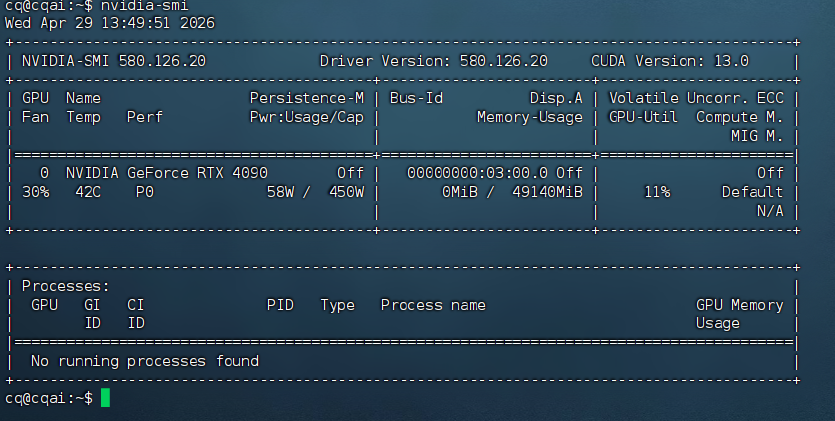
Task: Click the "GPU-Util" header
Action: click(x=643, y=117)
